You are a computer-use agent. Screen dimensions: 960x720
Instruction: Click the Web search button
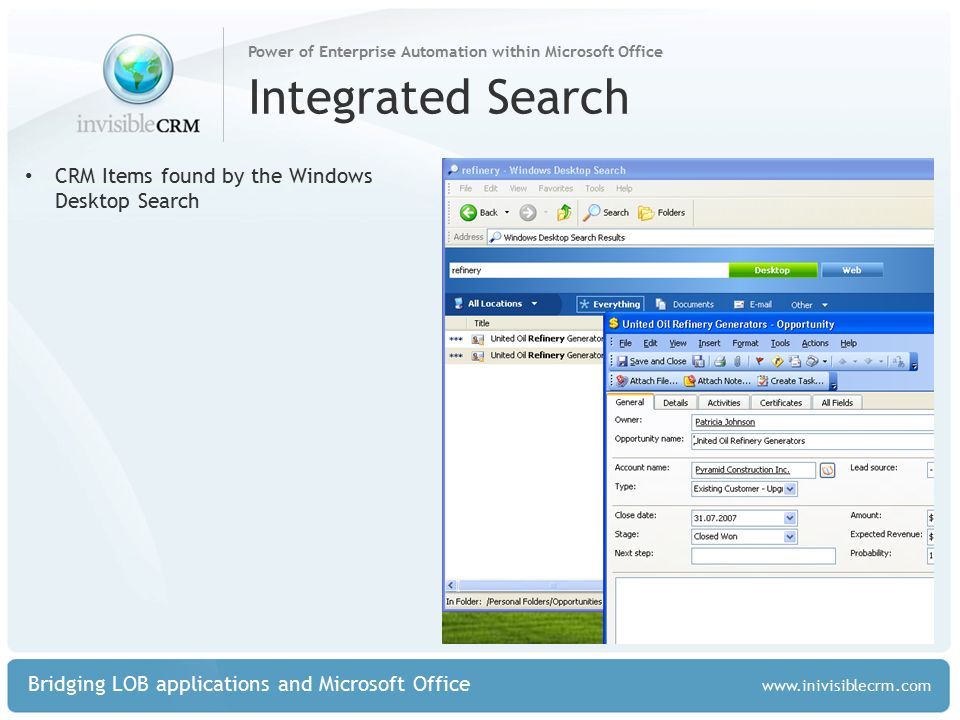click(x=852, y=270)
